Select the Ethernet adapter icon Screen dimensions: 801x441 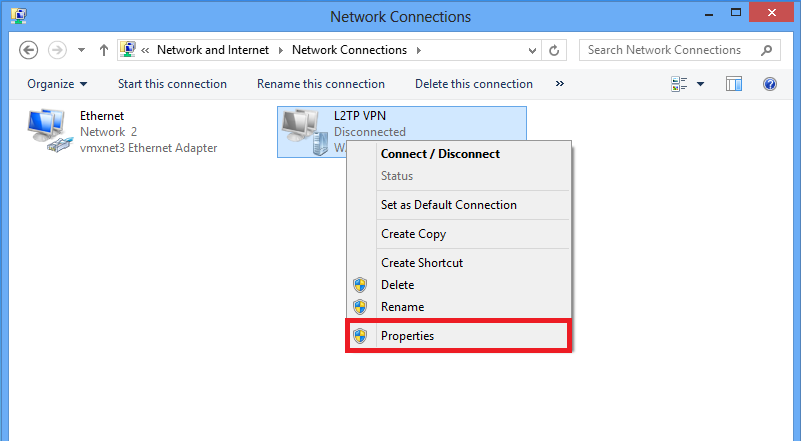[45, 131]
